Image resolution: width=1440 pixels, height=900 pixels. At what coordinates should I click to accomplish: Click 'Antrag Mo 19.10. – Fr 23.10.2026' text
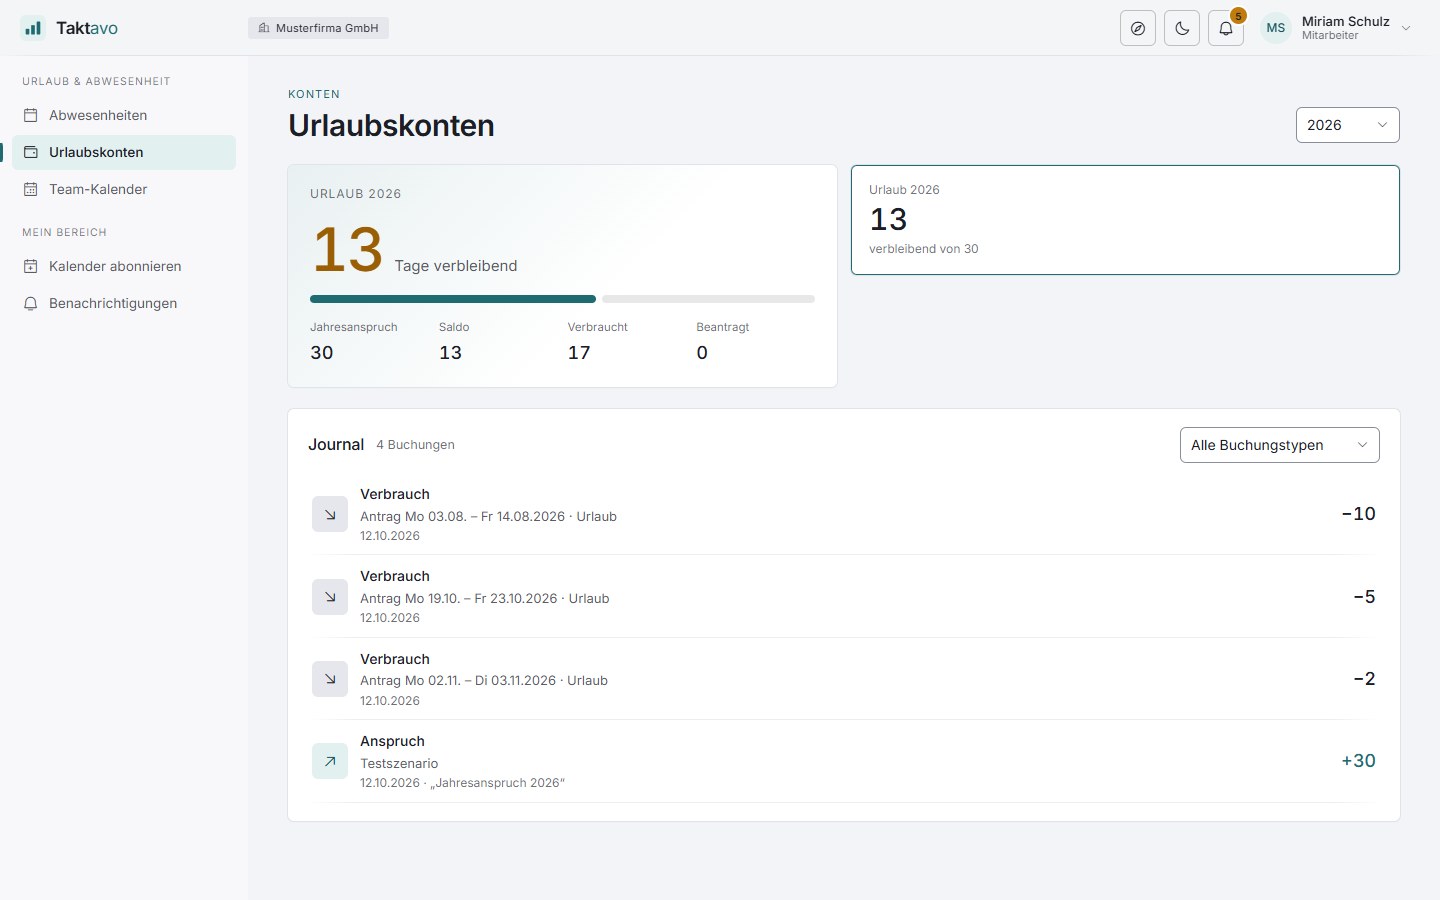click(458, 599)
